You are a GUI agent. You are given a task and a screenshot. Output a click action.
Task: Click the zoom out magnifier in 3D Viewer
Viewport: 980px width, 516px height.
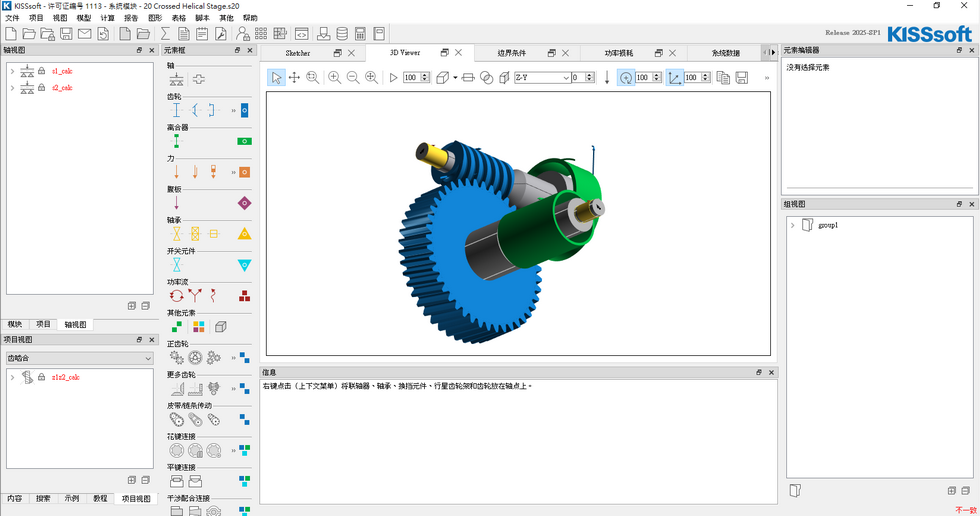click(x=352, y=77)
